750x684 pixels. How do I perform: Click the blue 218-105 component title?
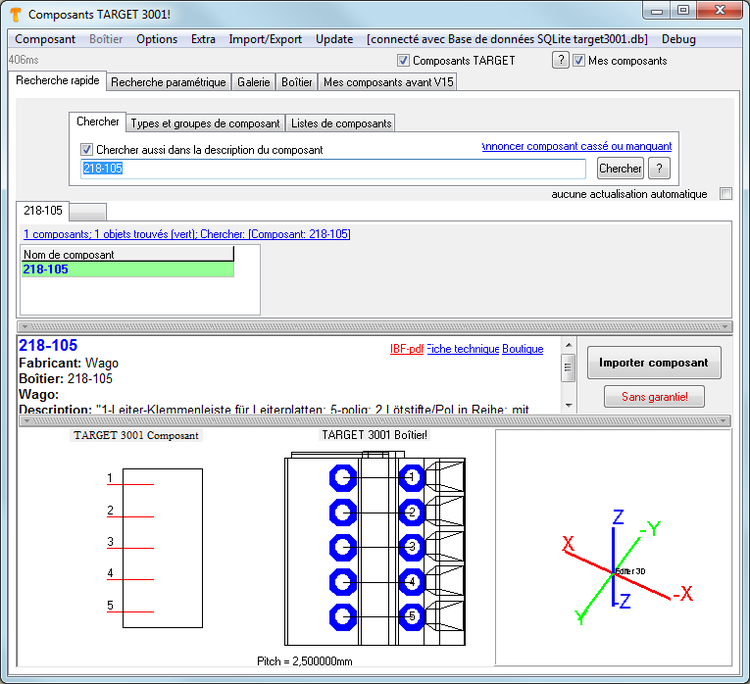48,345
